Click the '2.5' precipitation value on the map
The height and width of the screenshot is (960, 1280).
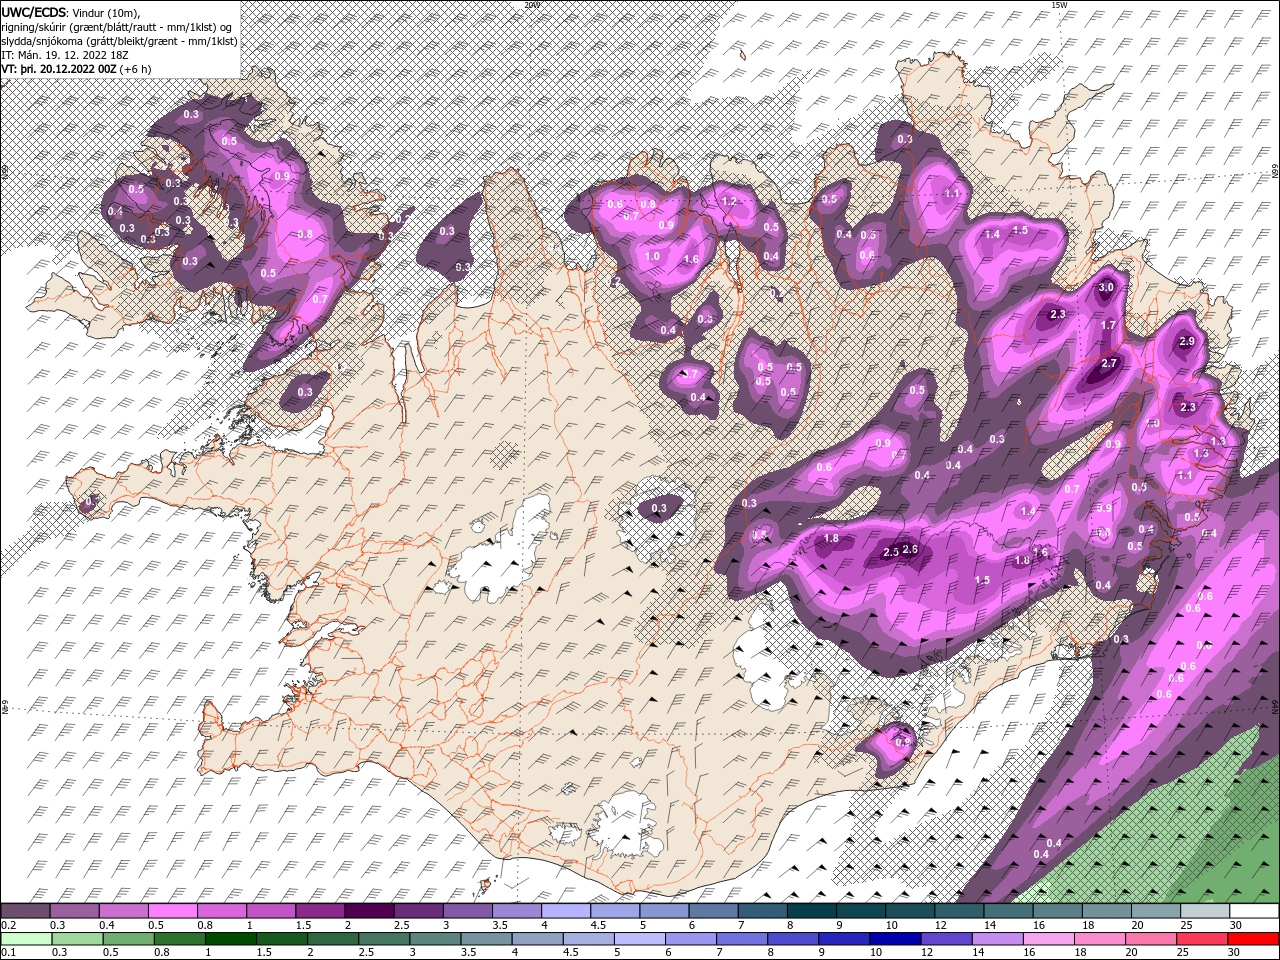click(891, 552)
